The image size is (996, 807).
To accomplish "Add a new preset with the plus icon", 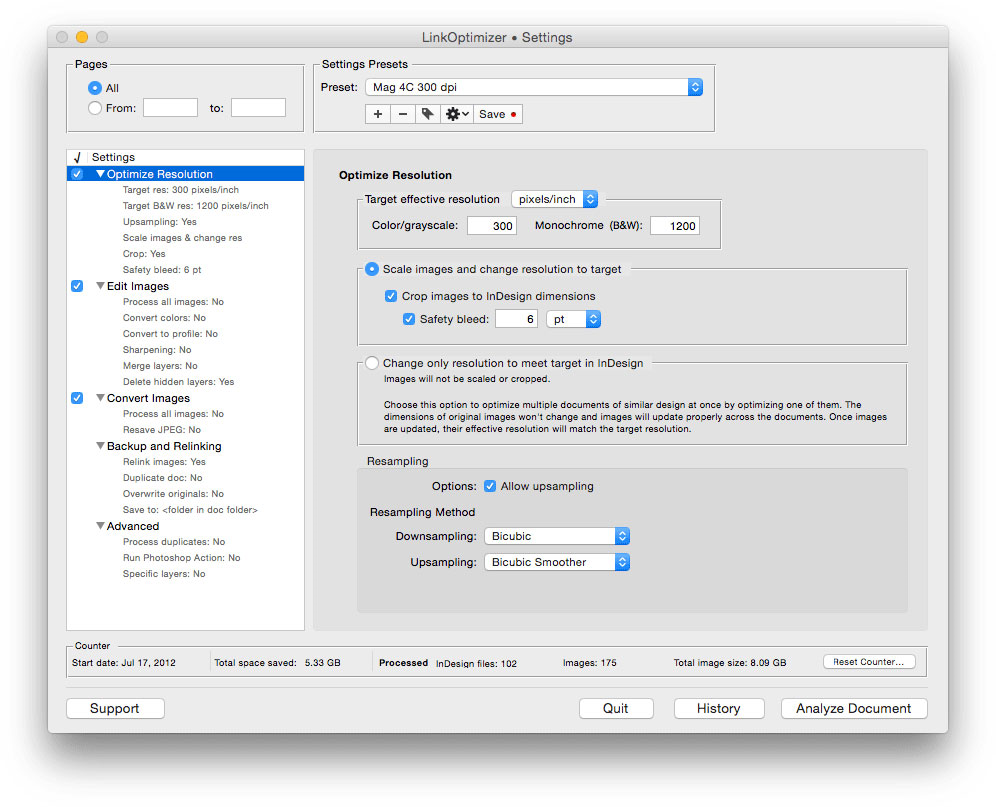I will (378, 114).
